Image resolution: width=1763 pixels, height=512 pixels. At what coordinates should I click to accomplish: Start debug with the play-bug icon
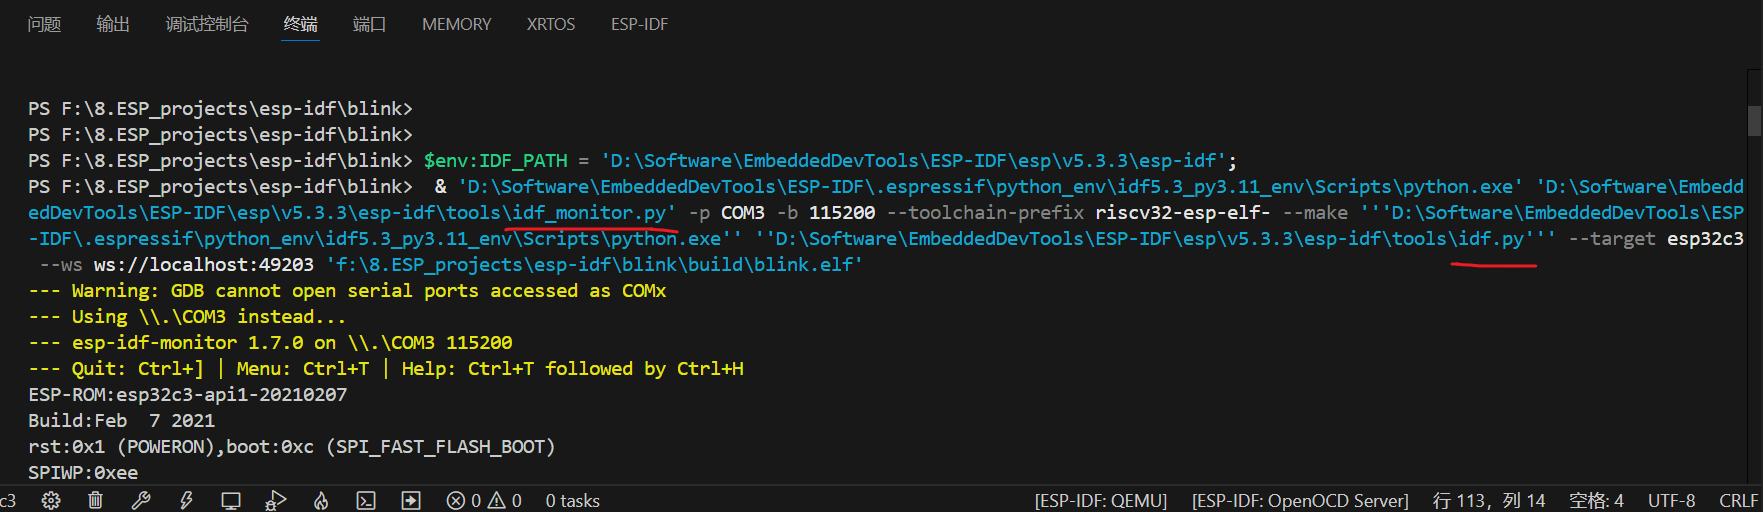pyautogui.click(x=276, y=500)
